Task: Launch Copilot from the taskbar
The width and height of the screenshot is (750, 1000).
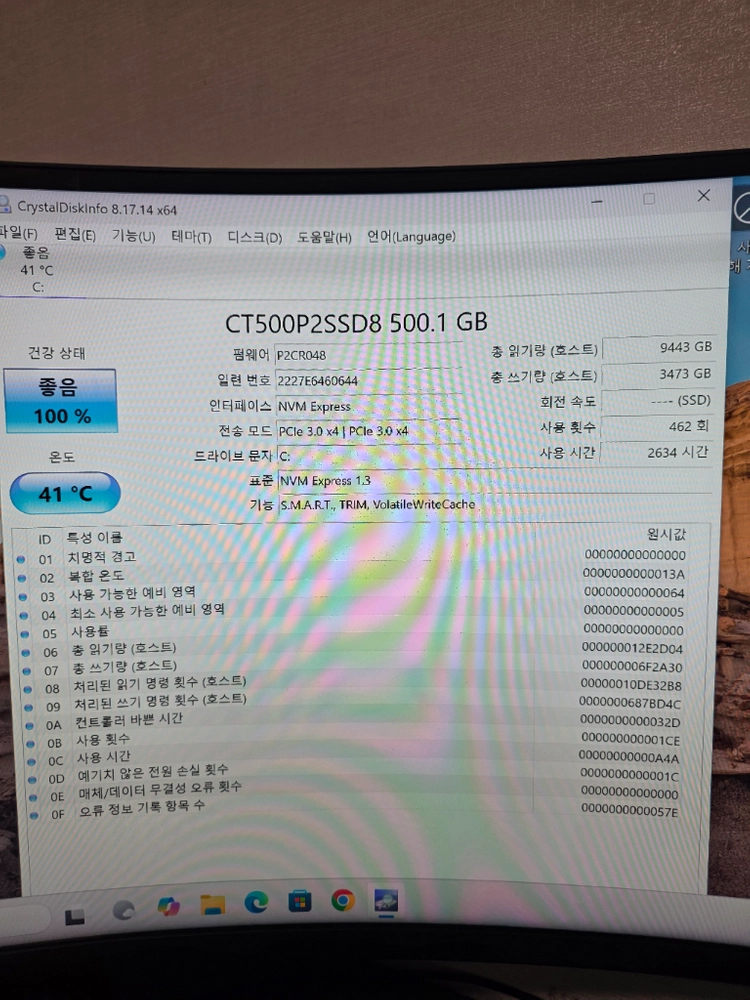Action: pyautogui.click(x=168, y=906)
